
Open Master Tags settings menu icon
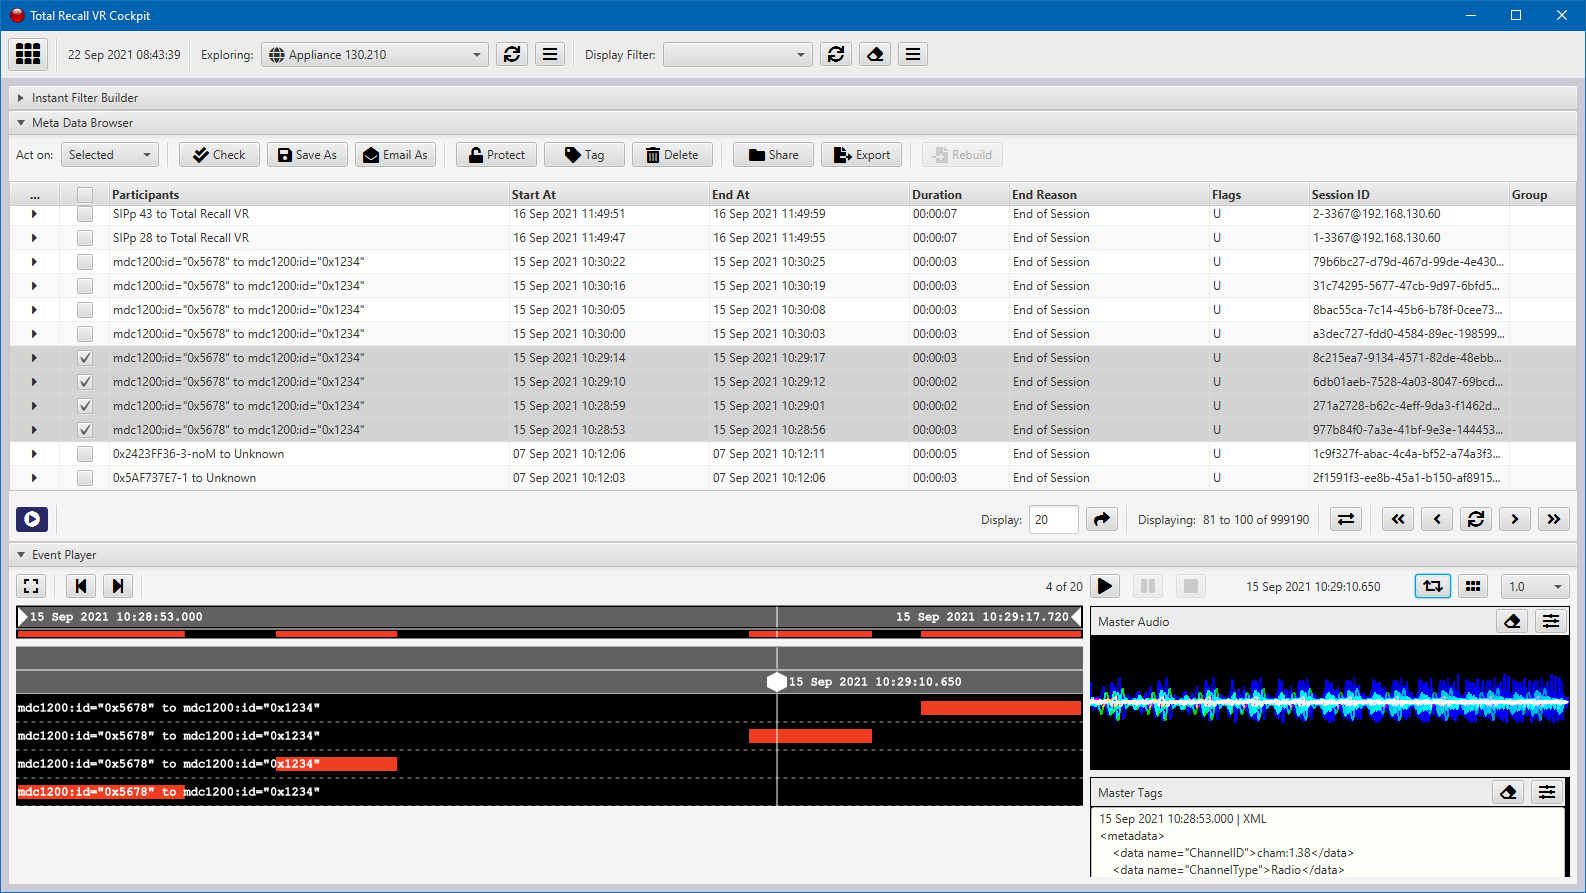click(1547, 792)
